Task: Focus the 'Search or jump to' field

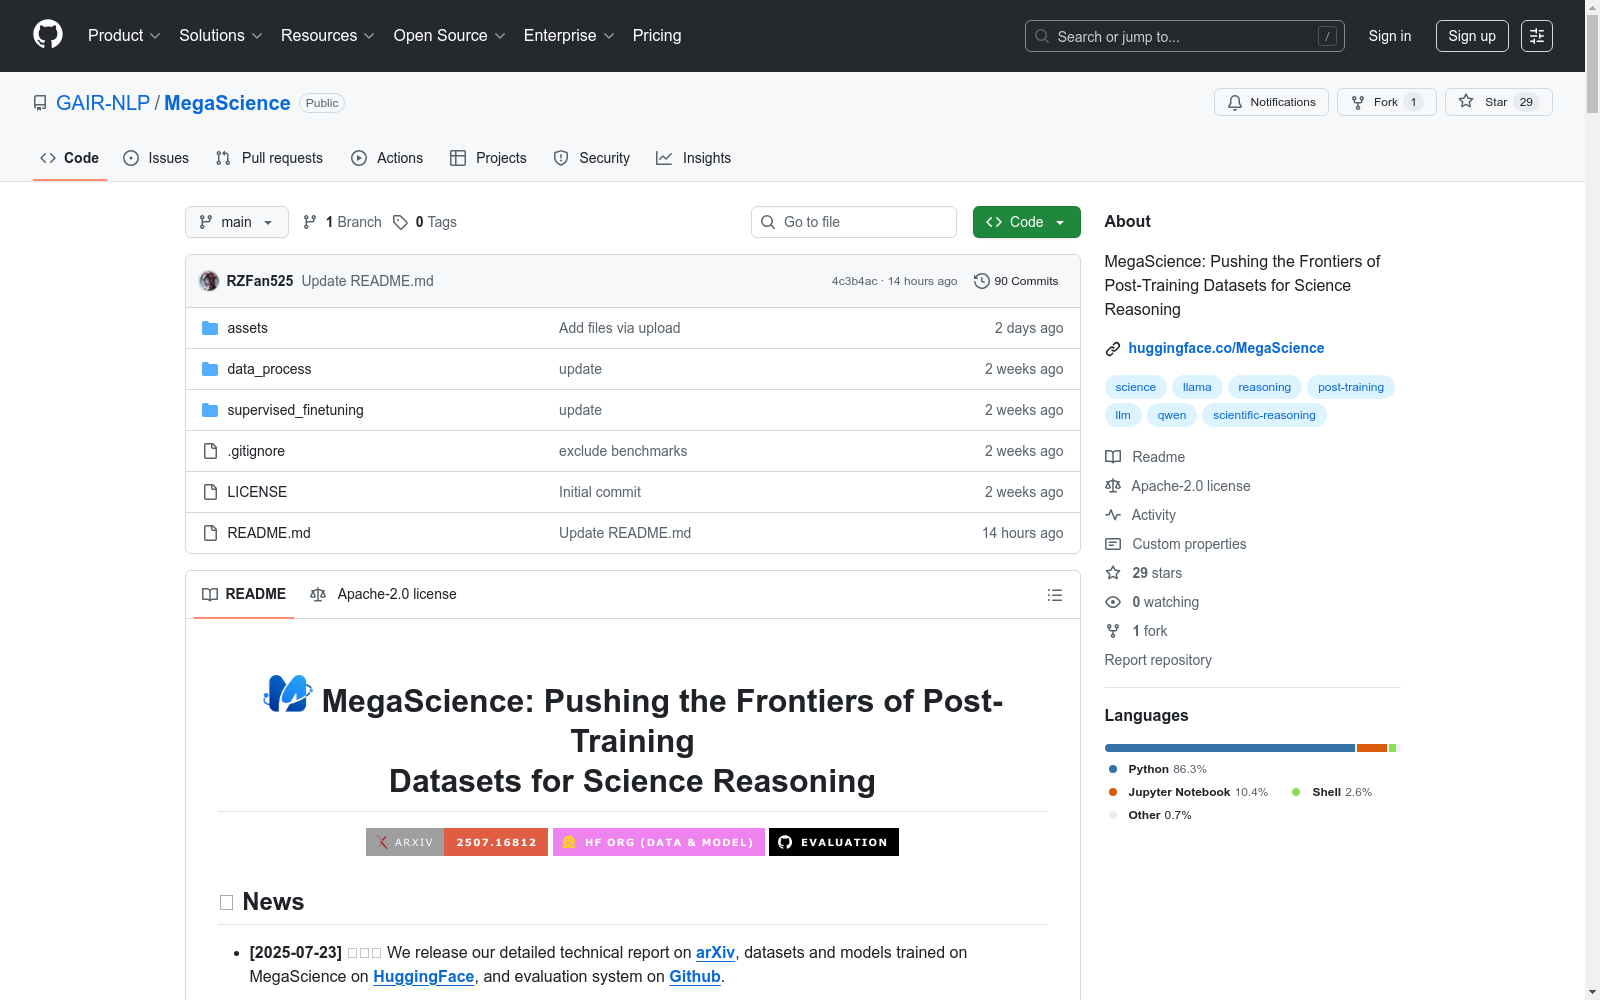Action: (x=1185, y=36)
